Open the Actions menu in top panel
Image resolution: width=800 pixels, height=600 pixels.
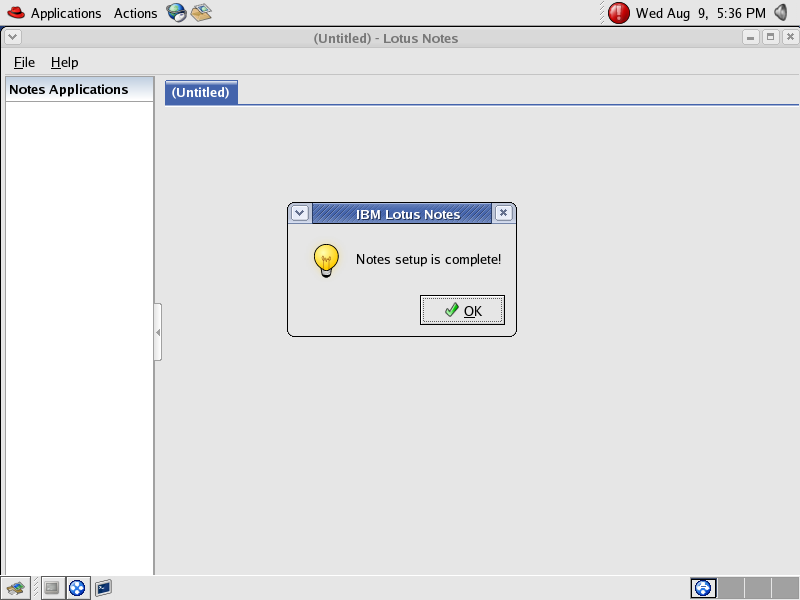click(135, 13)
